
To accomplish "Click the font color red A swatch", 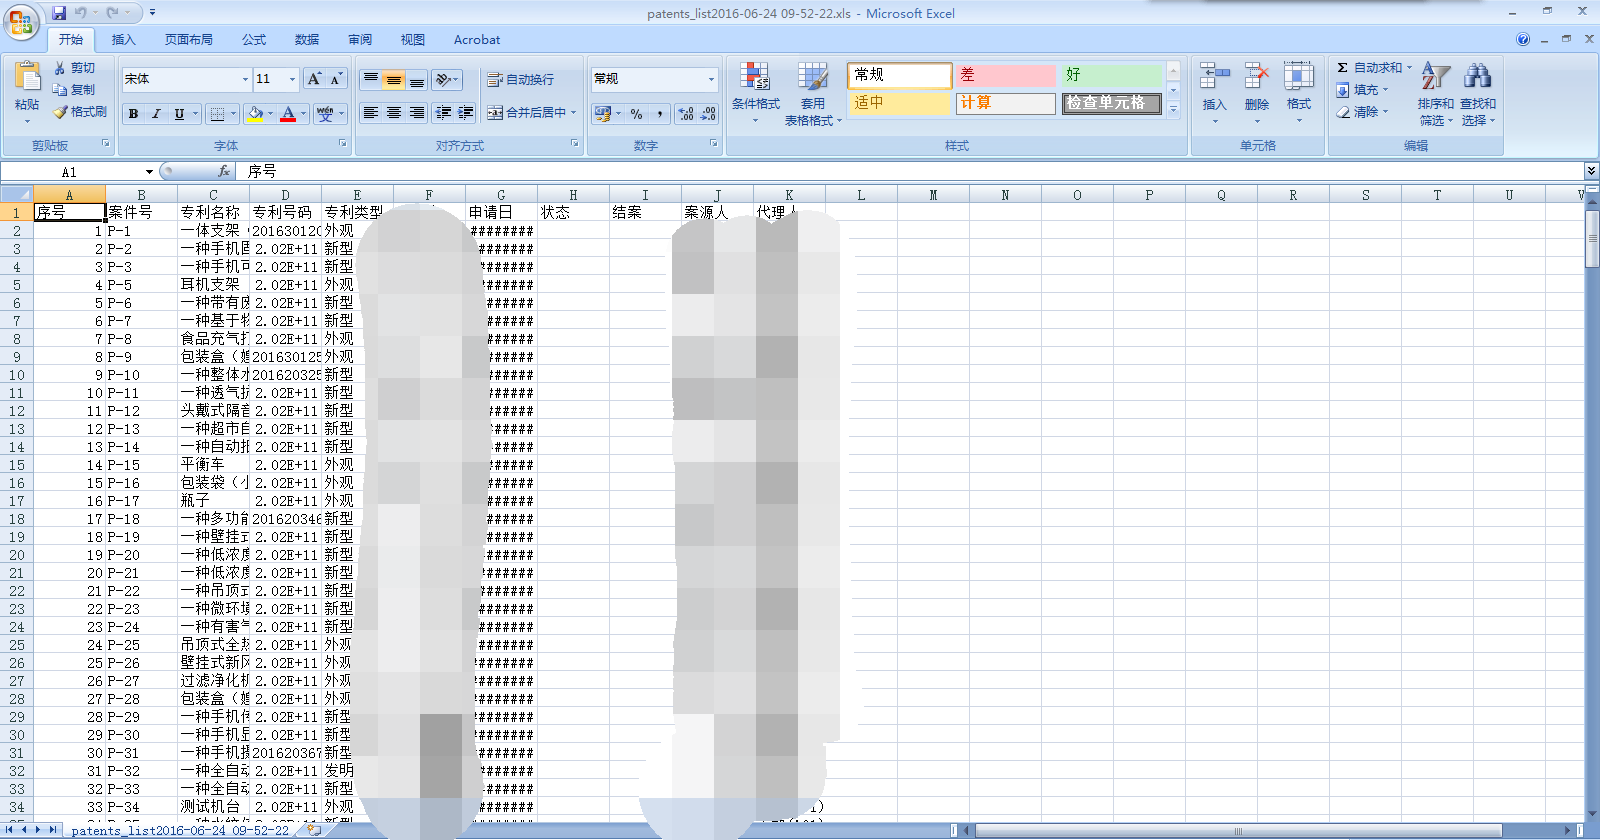I will click(x=288, y=114).
